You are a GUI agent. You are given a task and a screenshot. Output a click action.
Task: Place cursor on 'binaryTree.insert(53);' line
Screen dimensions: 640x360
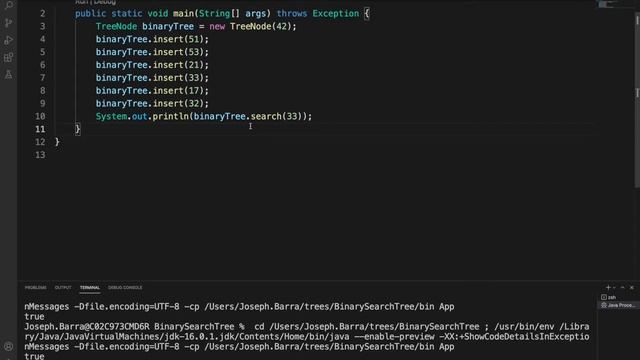[x=152, y=52]
